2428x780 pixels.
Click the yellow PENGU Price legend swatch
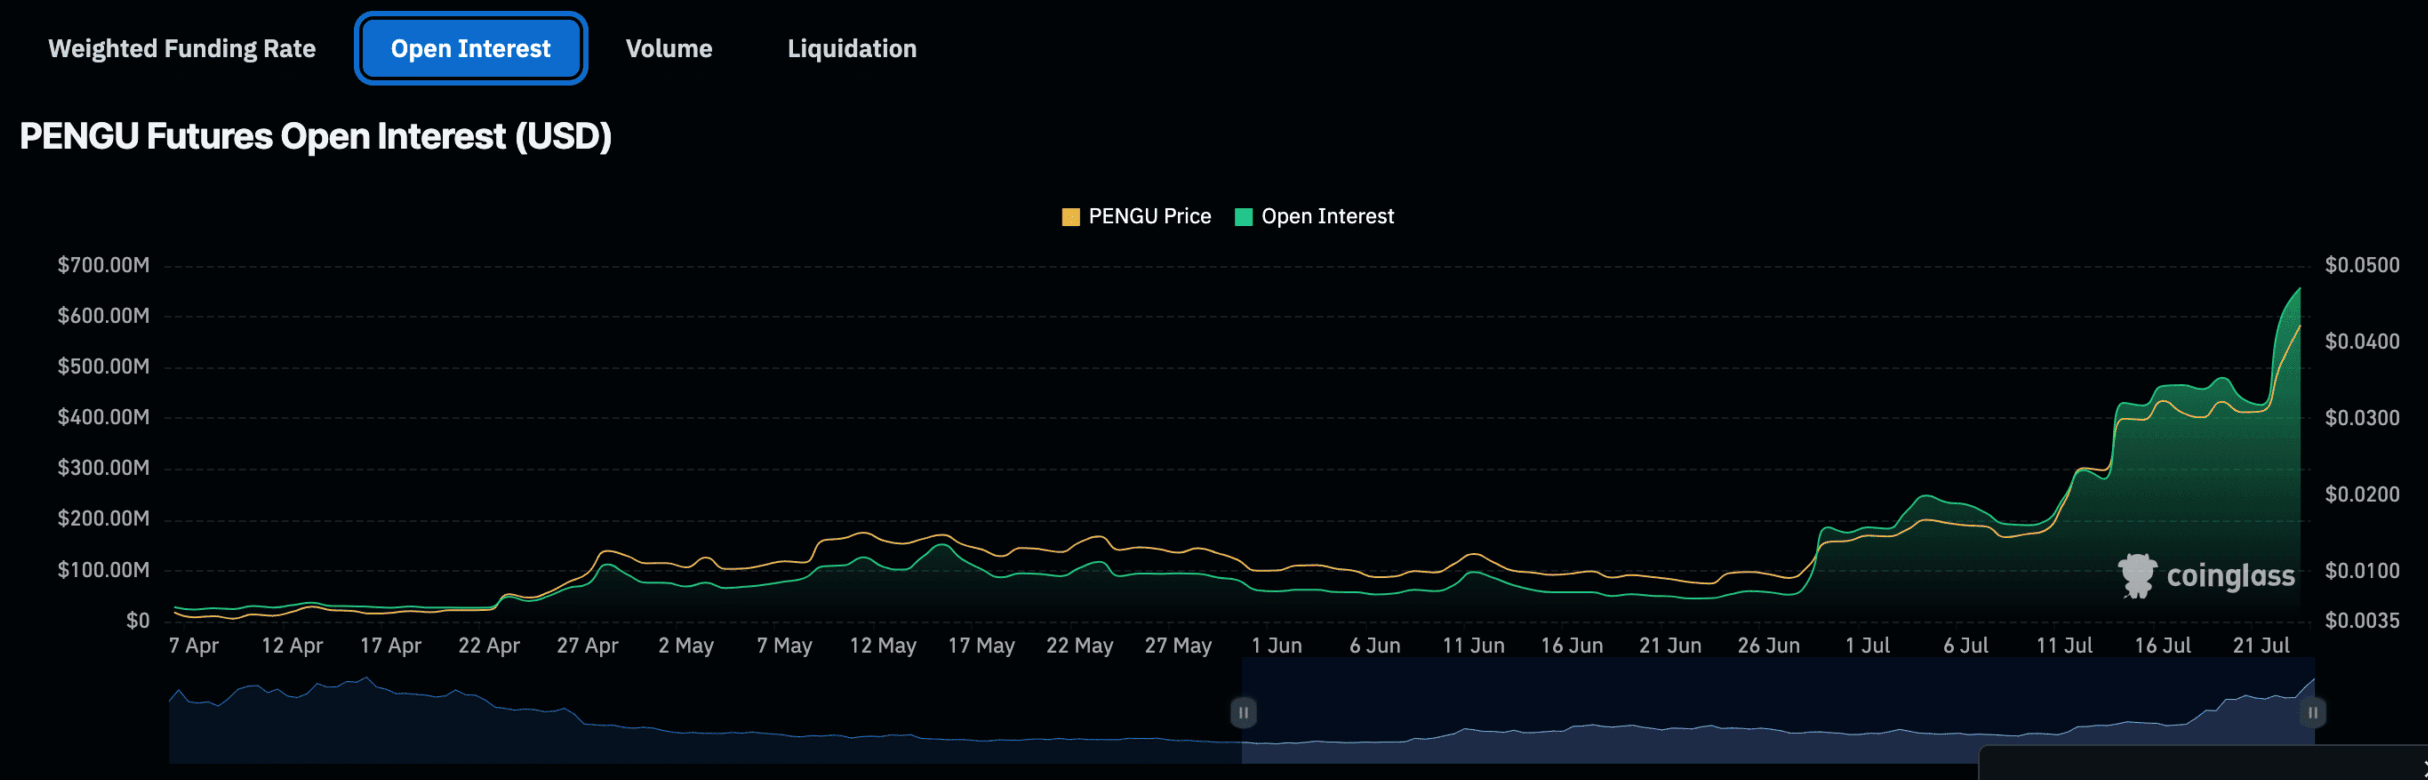(x=1071, y=217)
